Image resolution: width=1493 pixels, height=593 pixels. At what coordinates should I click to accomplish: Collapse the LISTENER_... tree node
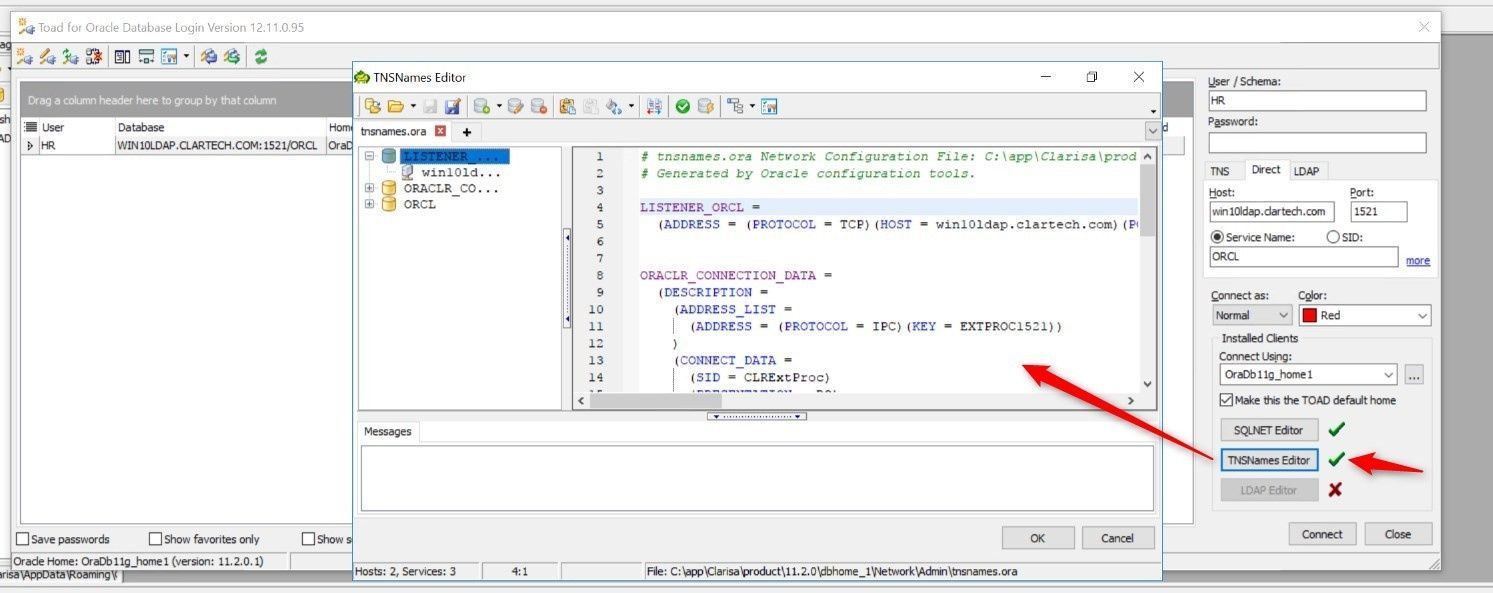coord(370,156)
